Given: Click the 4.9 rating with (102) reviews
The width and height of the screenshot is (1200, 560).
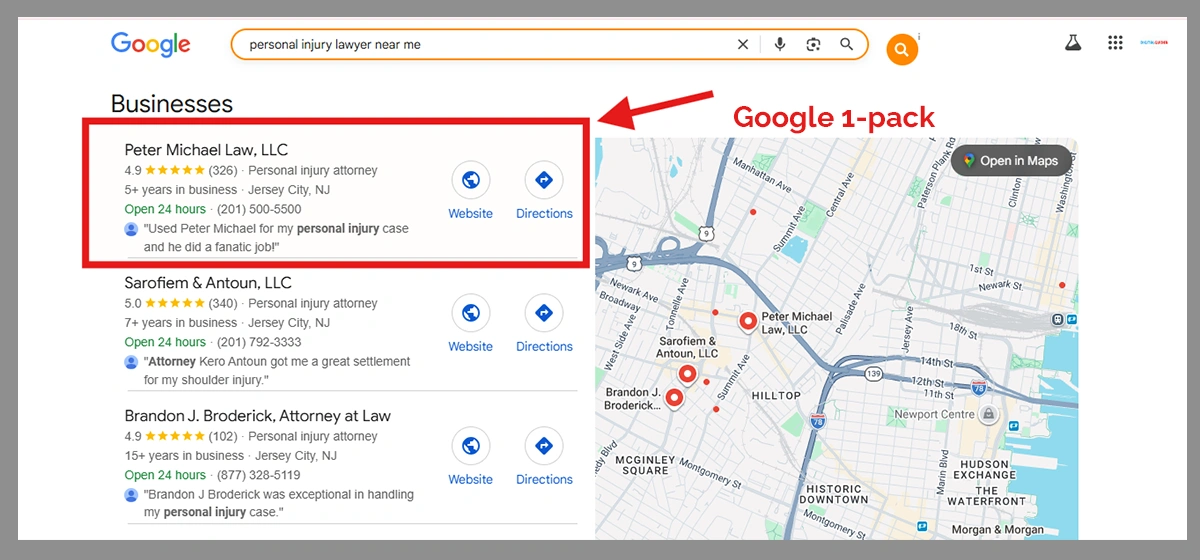Looking at the screenshot, I should click(x=182, y=437).
